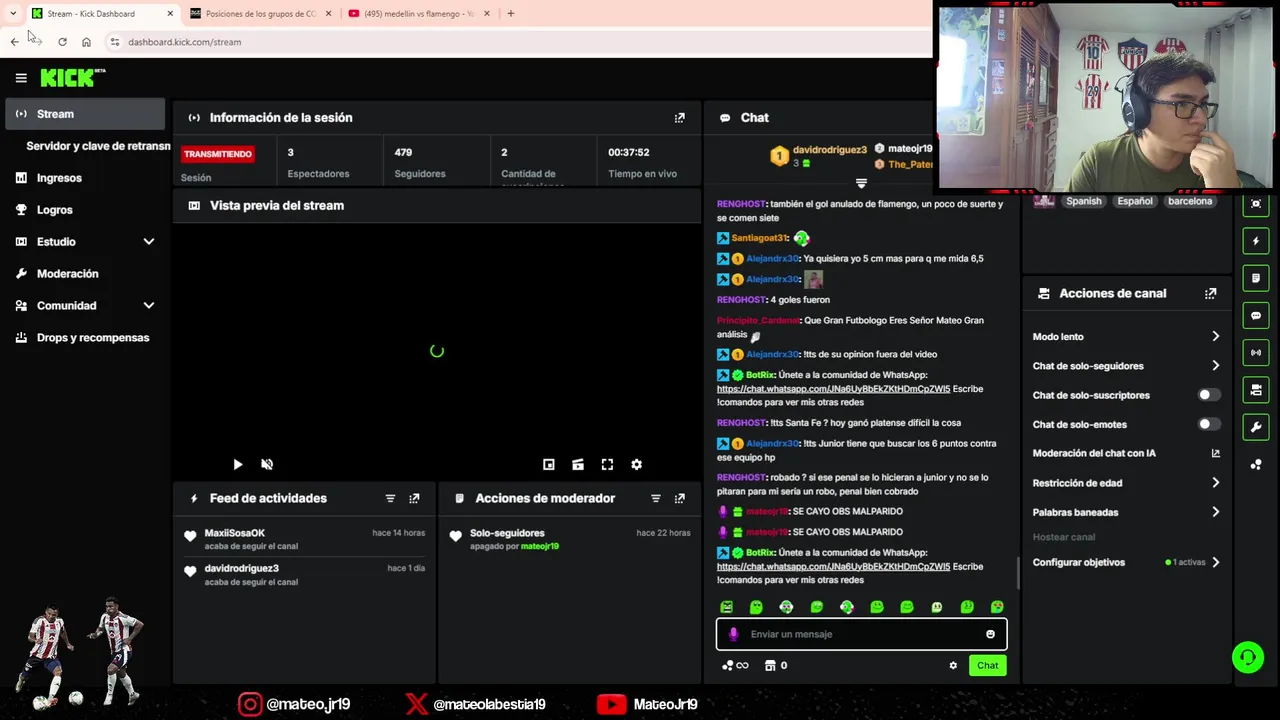Viewport: 1280px width, 720px height.
Task: Click username Alejandrx30 in height message
Action: click(x=773, y=259)
